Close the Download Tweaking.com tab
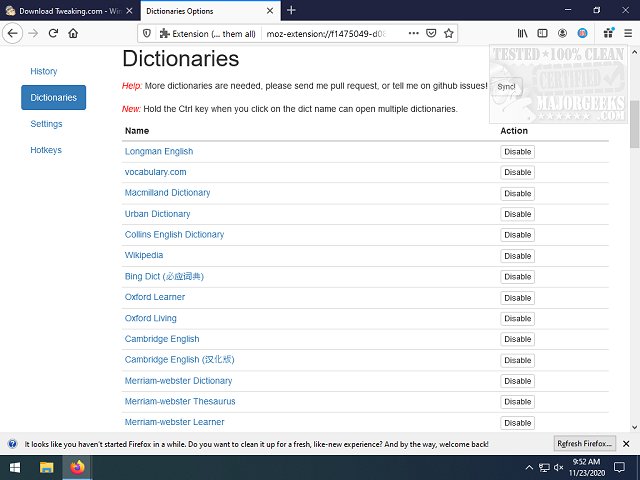This screenshot has width=640, height=480. [129, 11]
